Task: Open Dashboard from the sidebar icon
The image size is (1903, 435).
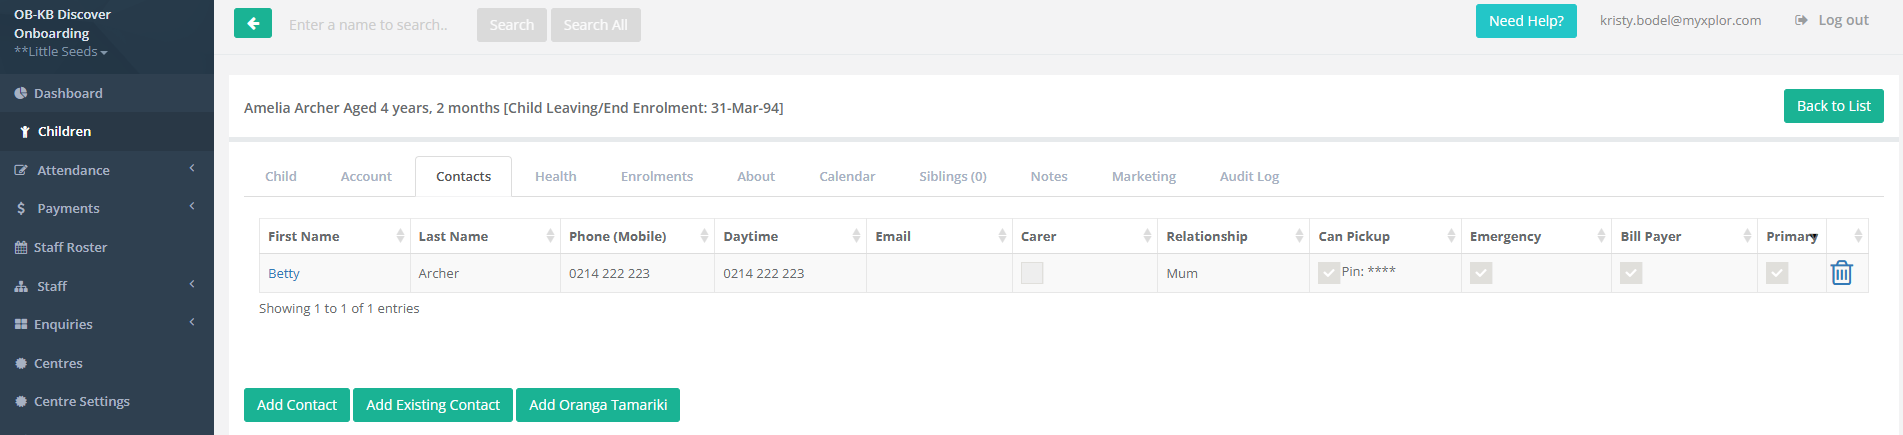Action: [21, 93]
